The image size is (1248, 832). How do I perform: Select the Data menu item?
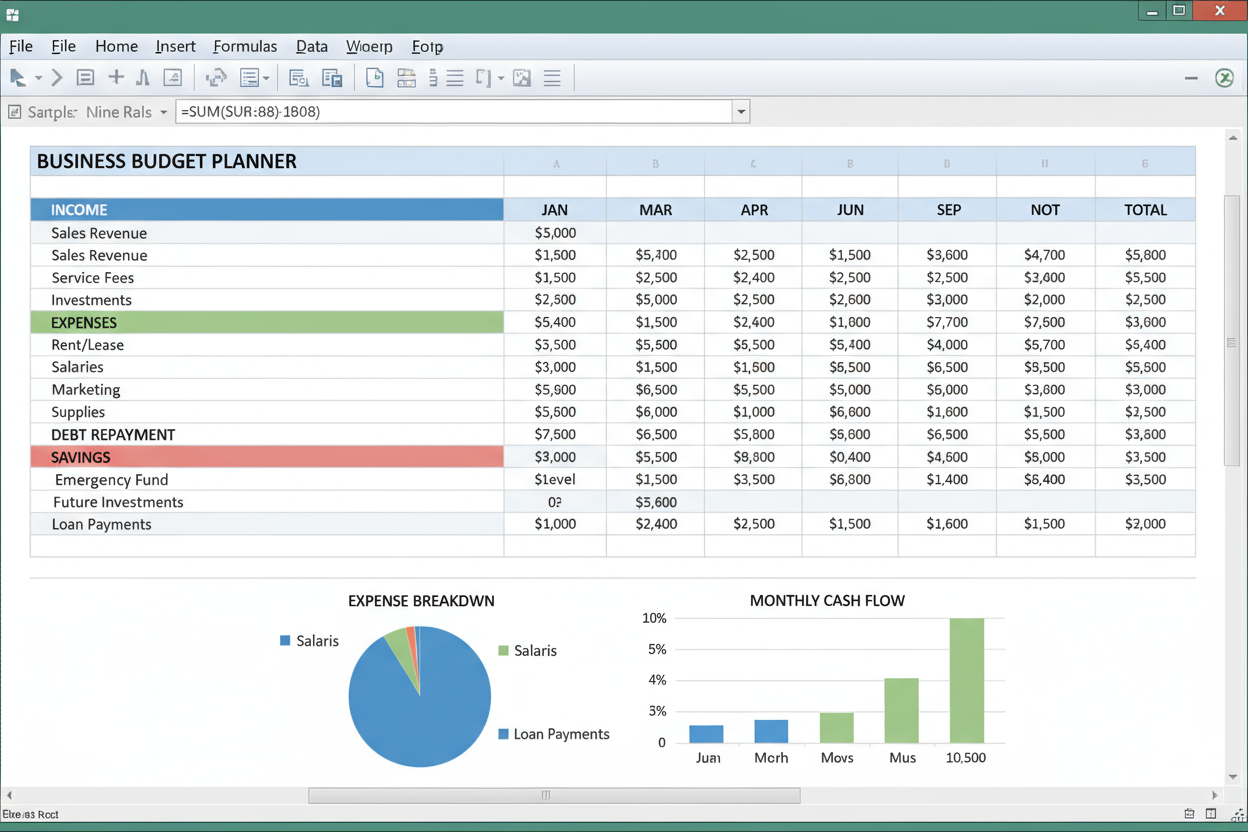(x=311, y=46)
